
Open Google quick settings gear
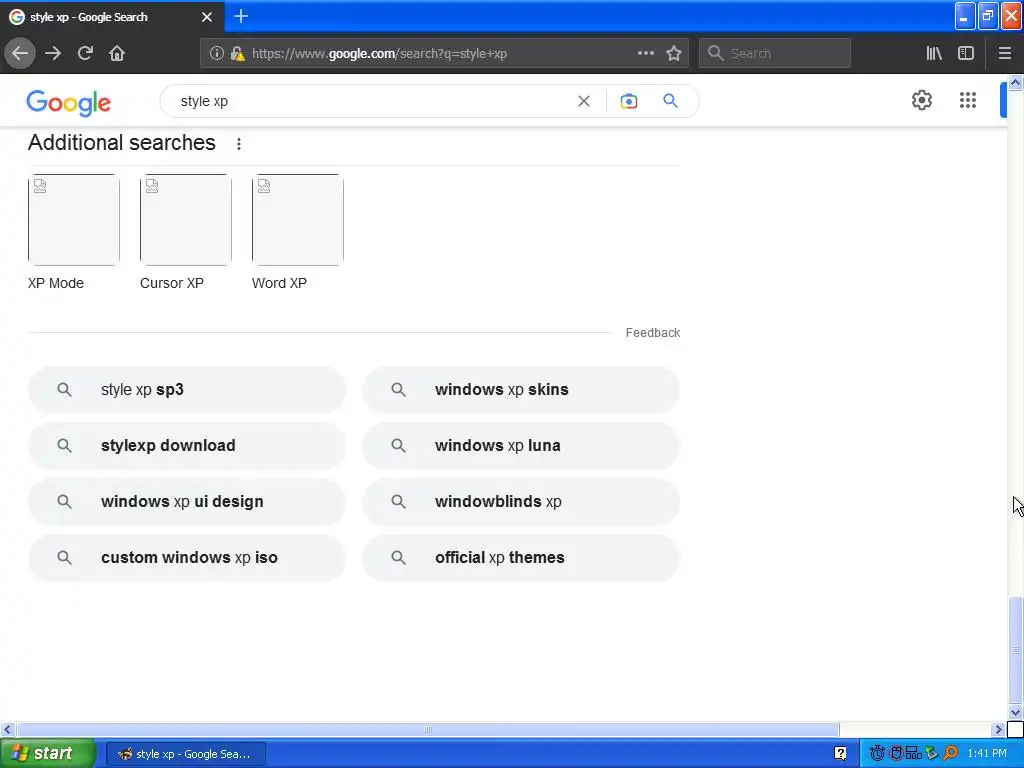pyautogui.click(x=921, y=101)
